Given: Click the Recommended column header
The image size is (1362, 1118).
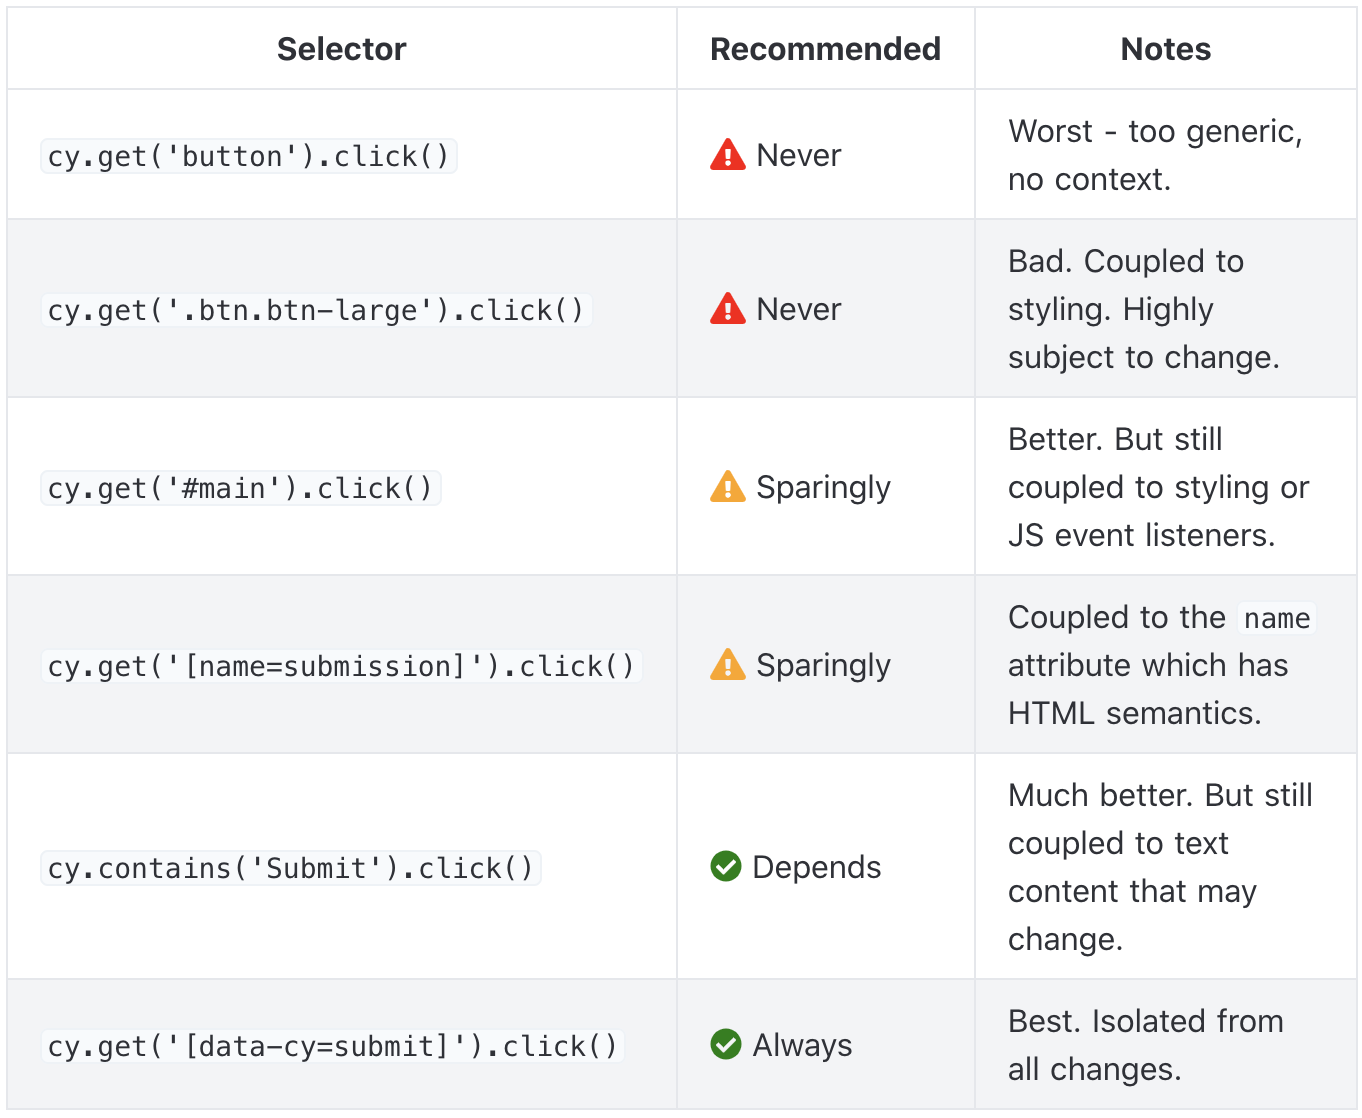Looking at the screenshot, I should (825, 49).
